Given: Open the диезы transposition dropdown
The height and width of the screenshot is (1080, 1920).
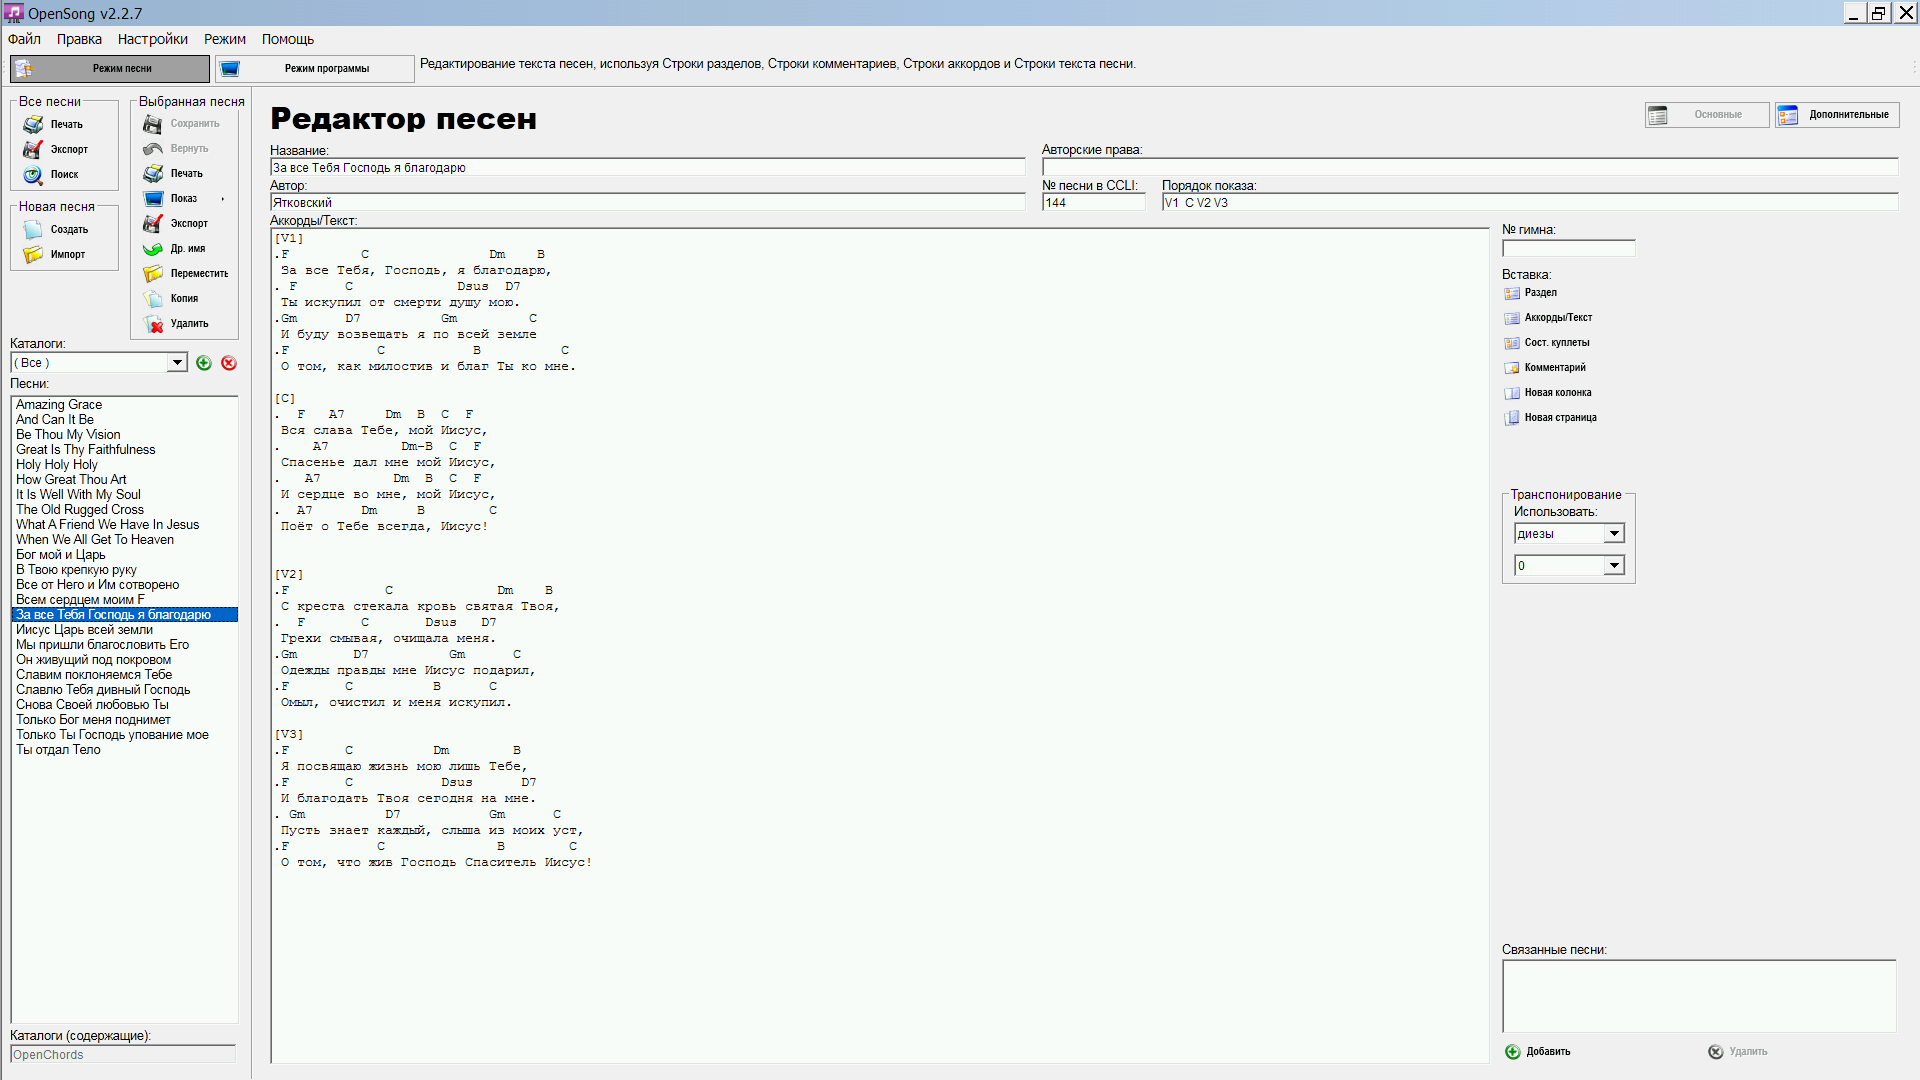Looking at the screenshot, I should click(1614, 534).
